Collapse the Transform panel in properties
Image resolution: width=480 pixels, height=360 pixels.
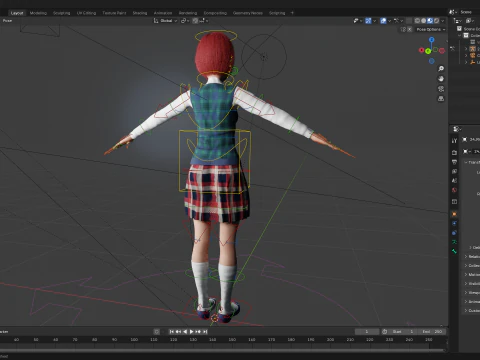pyautogui.click(x=466, y=162)
